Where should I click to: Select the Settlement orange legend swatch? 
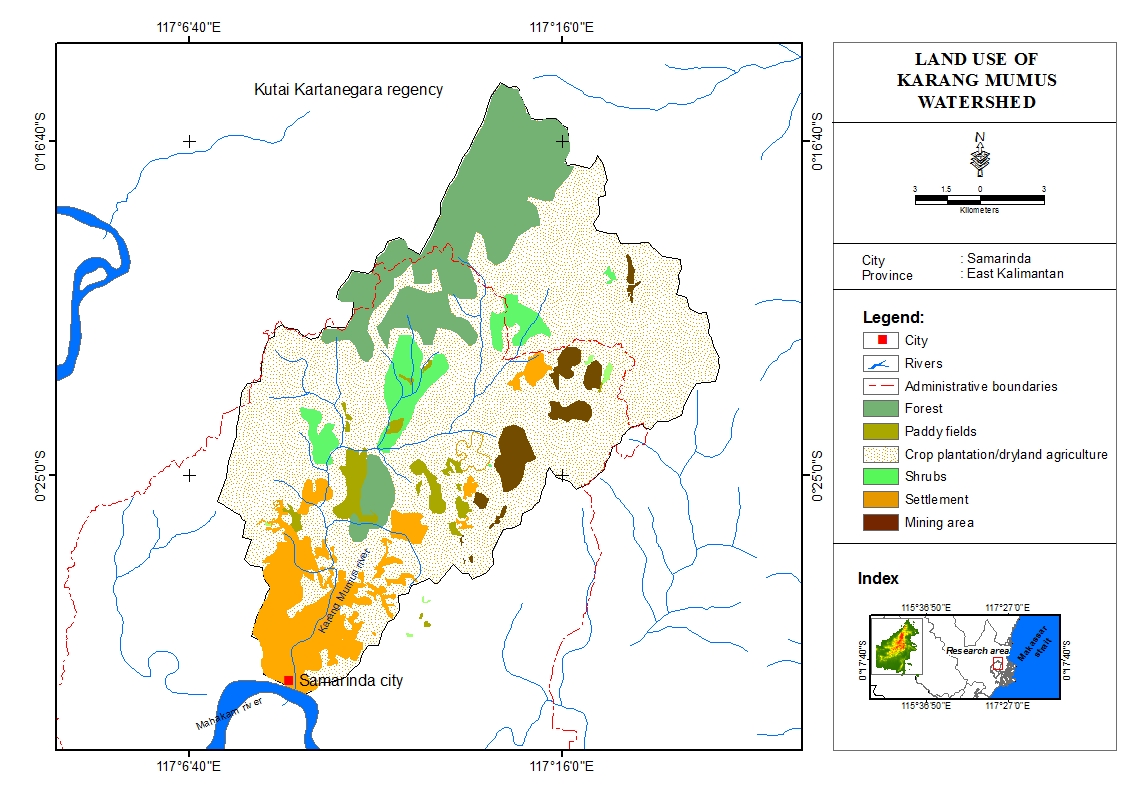tap(880, 499)
